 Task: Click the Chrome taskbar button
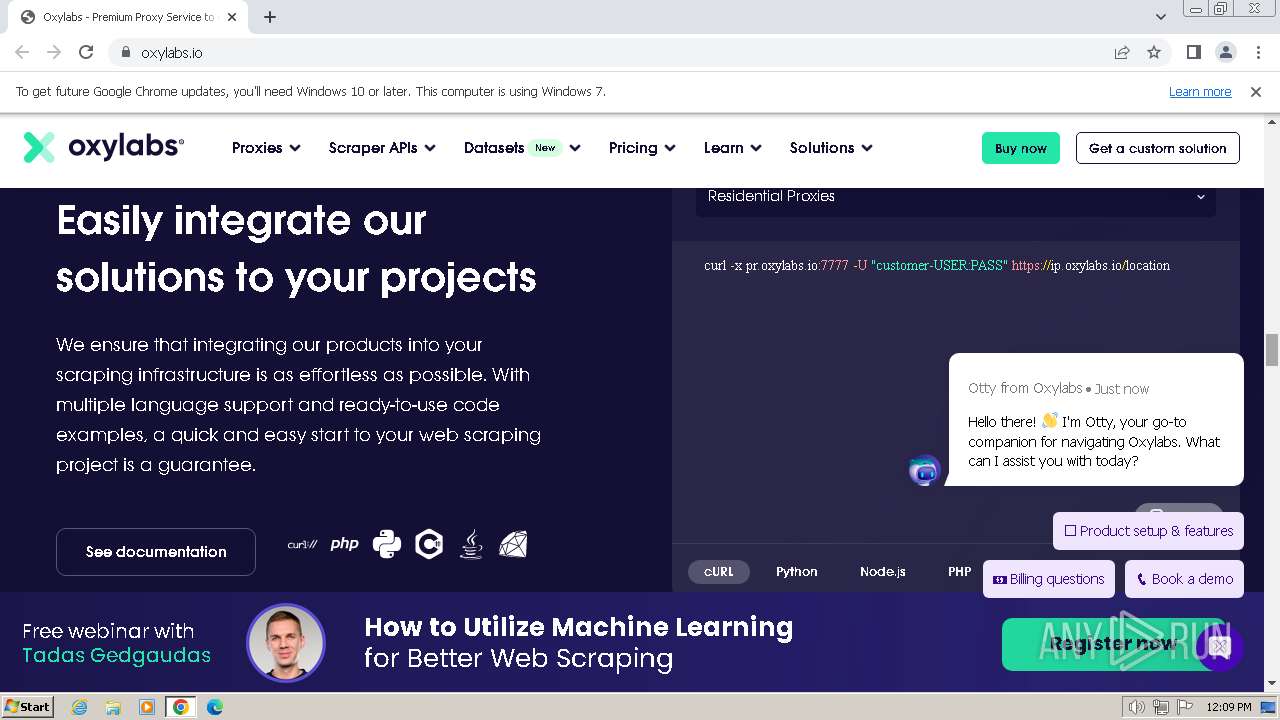pos(181,707)
